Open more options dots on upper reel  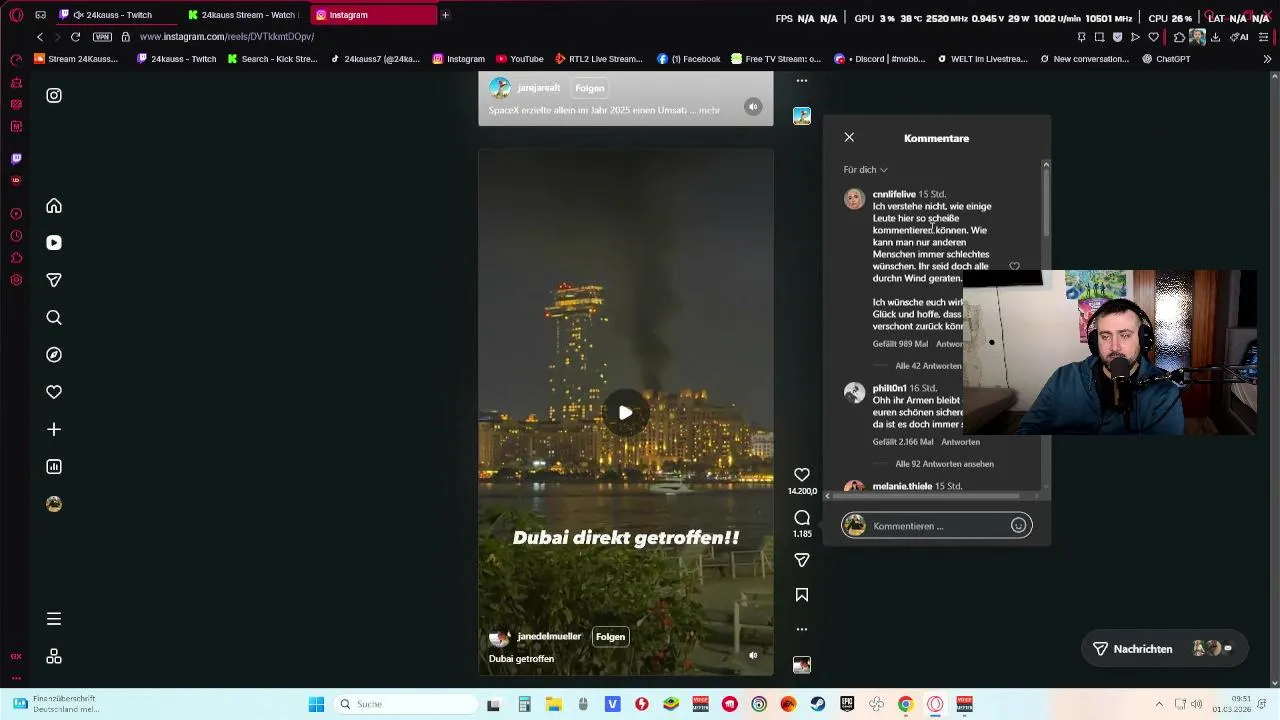[x=802, y=81]
